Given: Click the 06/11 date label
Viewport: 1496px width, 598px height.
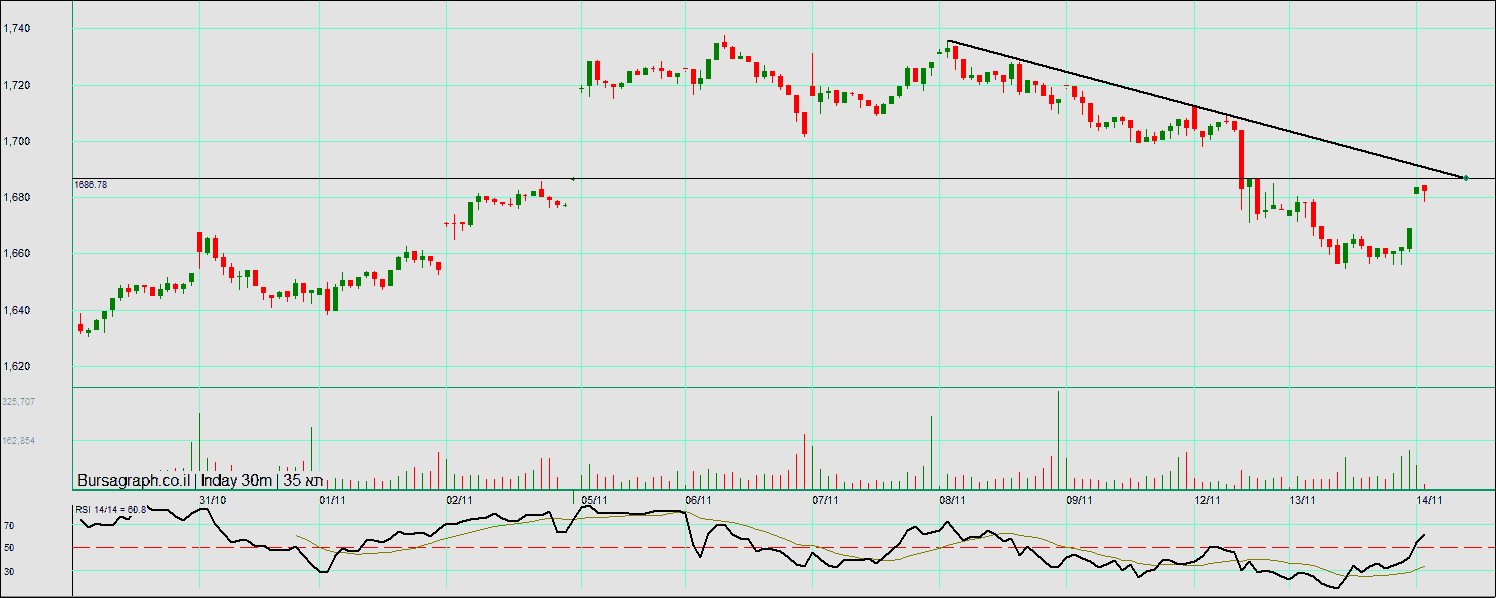Looking at the screenshot, I should 698,498.
